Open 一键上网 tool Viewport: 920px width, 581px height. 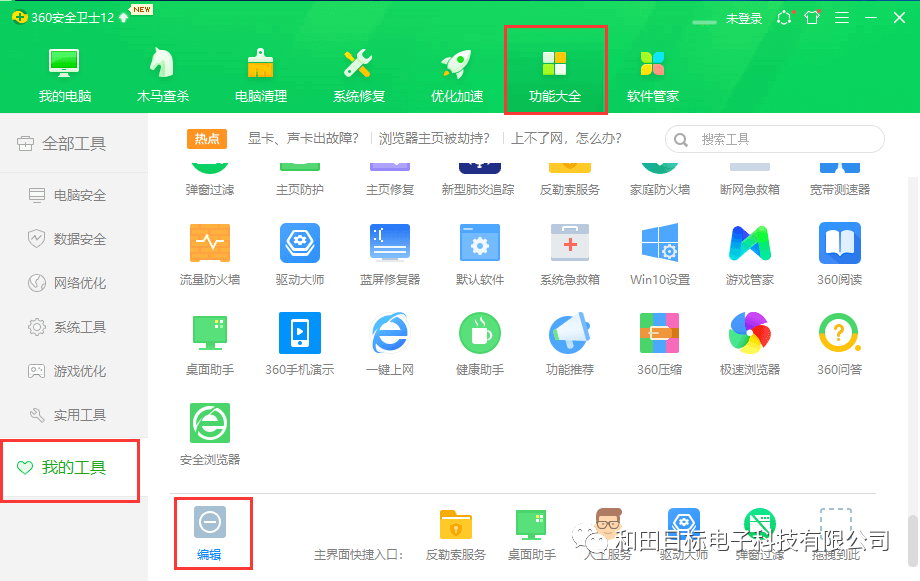(x=390, y=344)
